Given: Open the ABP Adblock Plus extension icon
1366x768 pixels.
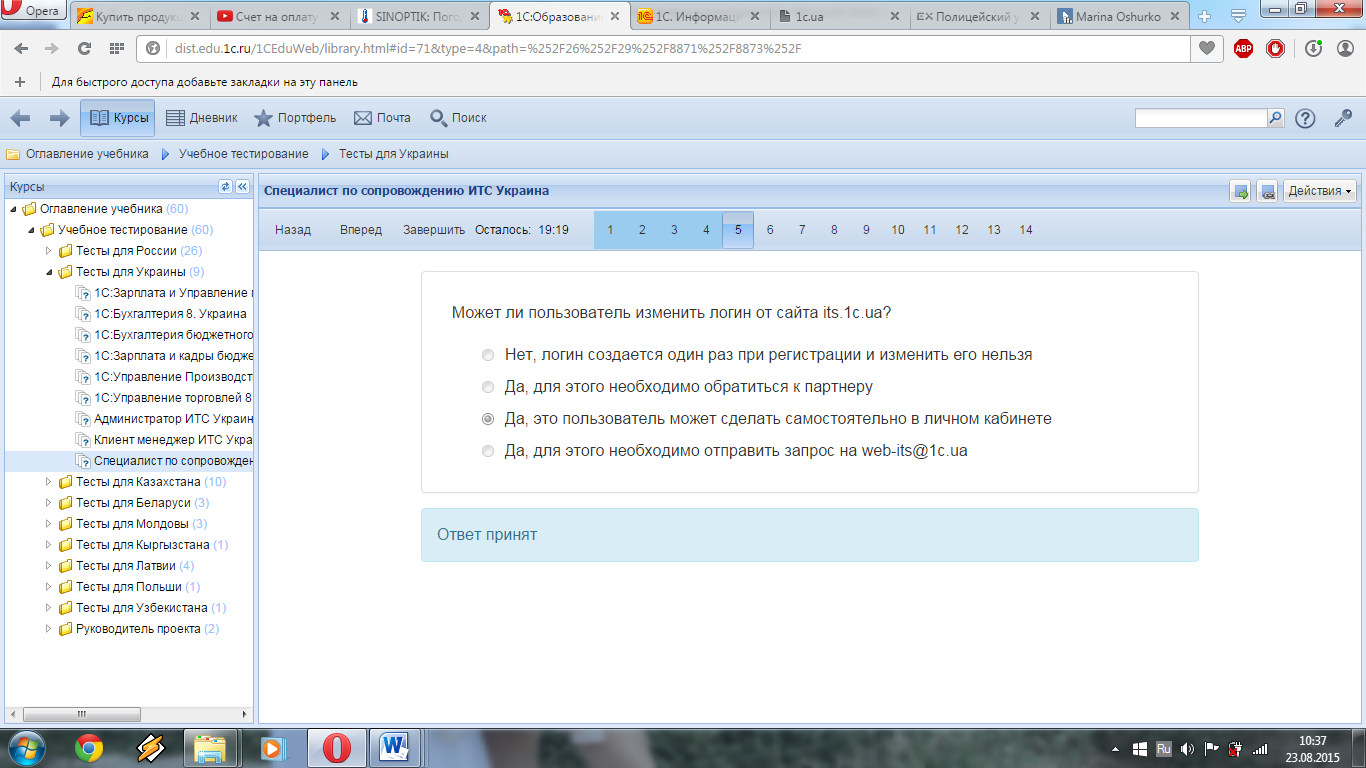Looking at the screenshot, I should click(1243, 48).
